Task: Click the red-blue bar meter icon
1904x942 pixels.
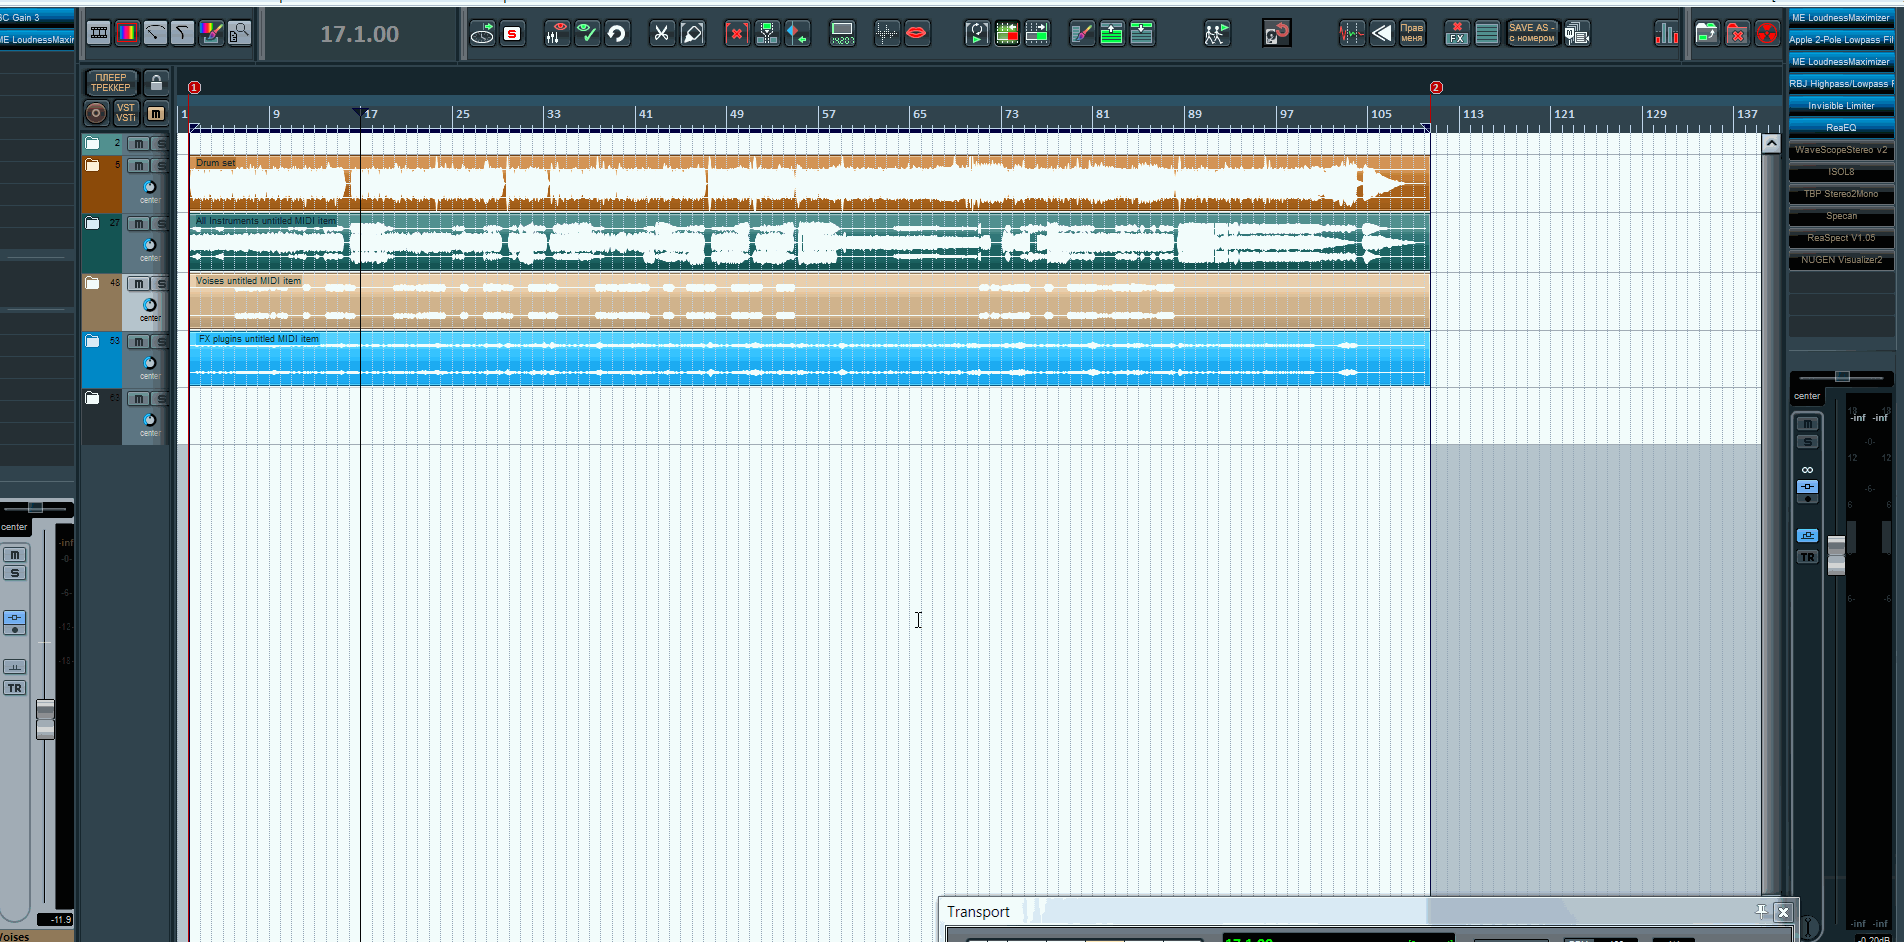Action: tap(1666, 34)
